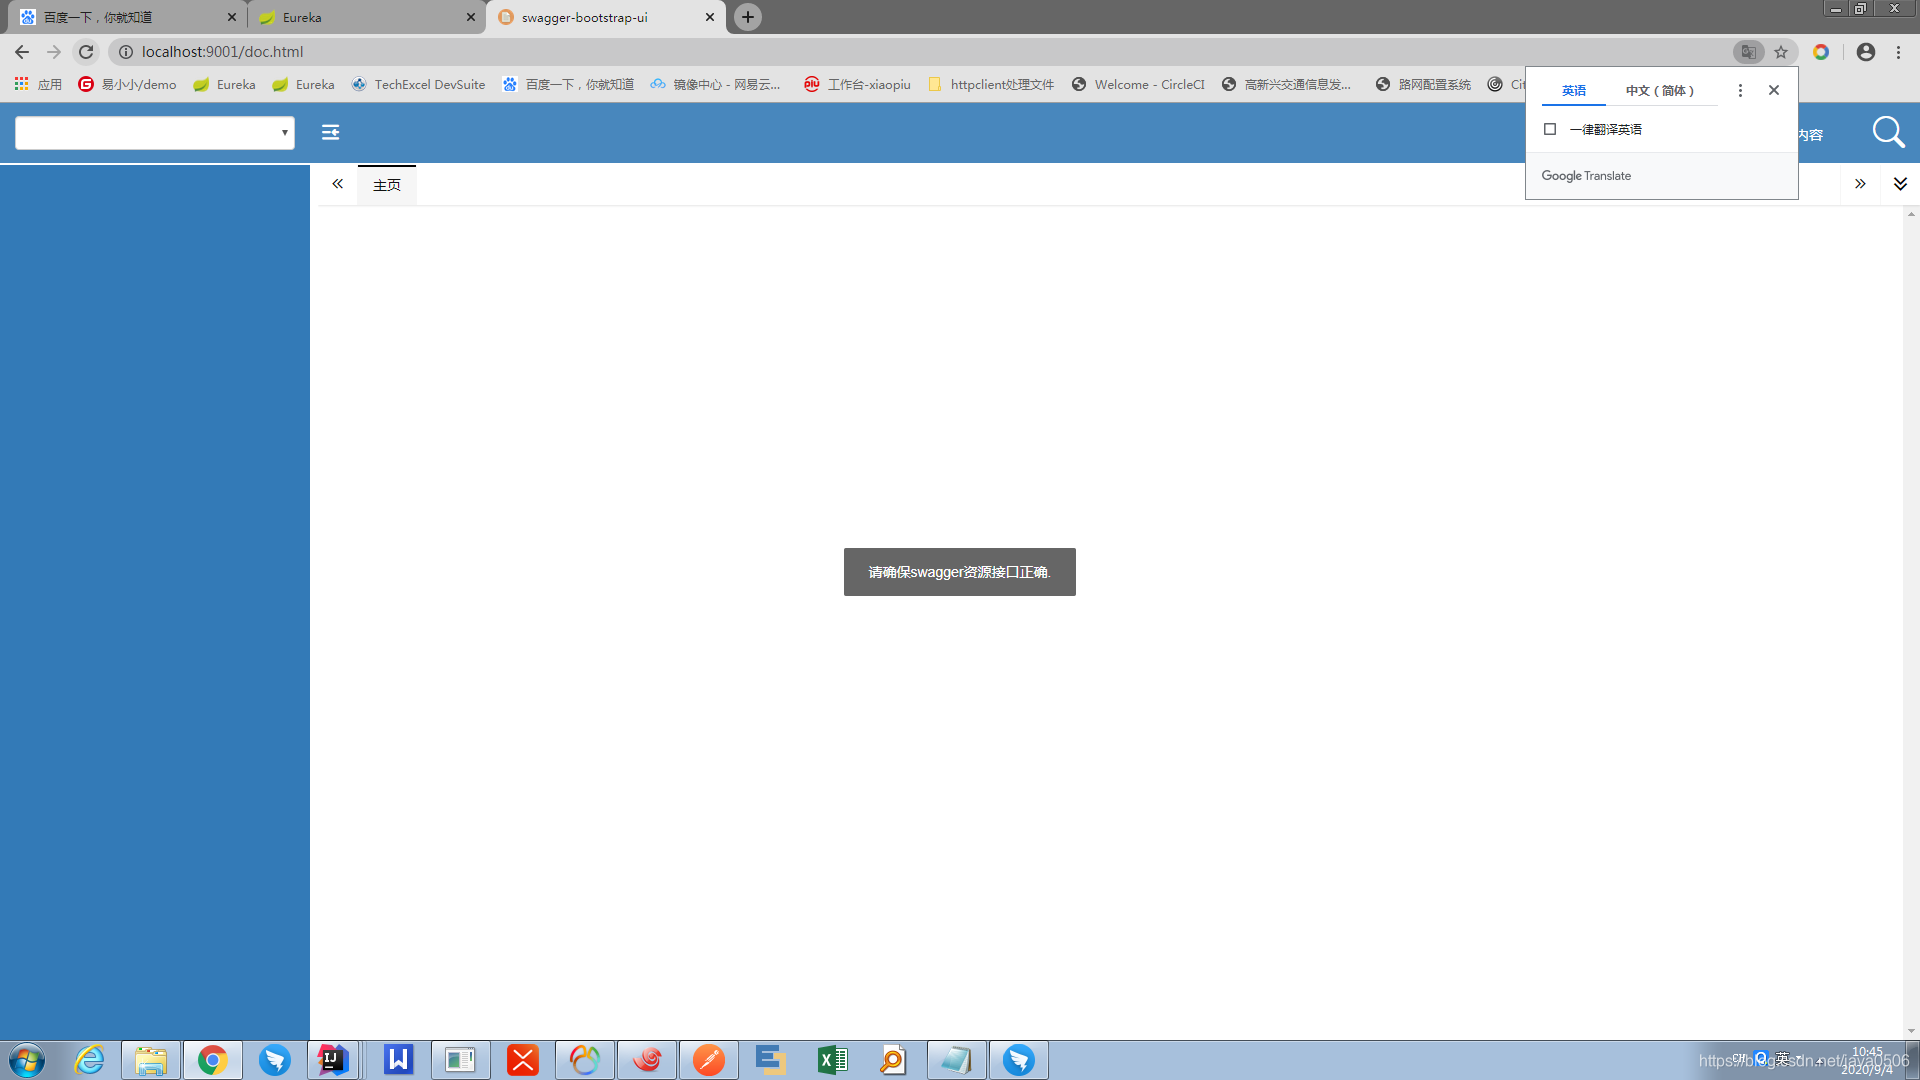Open the API group select dropdown
This screenshot has width=1920, height=1080.
155,132
